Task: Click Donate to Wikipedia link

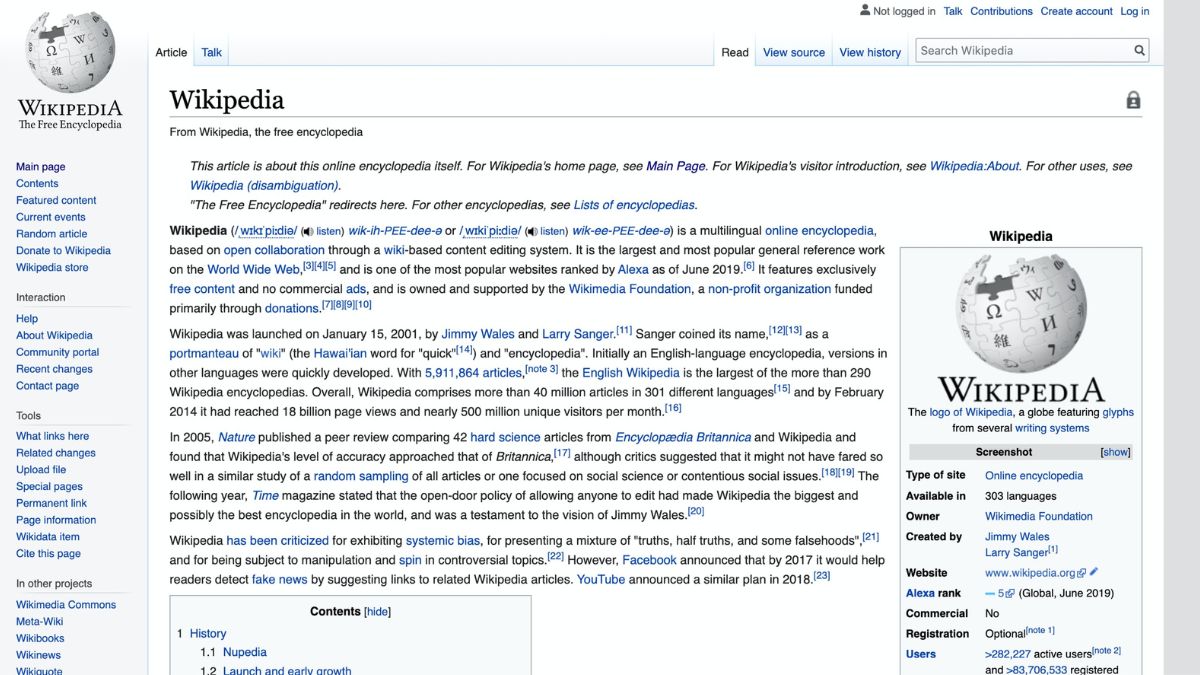Action: pyautogui.click(x=63, y=251)
